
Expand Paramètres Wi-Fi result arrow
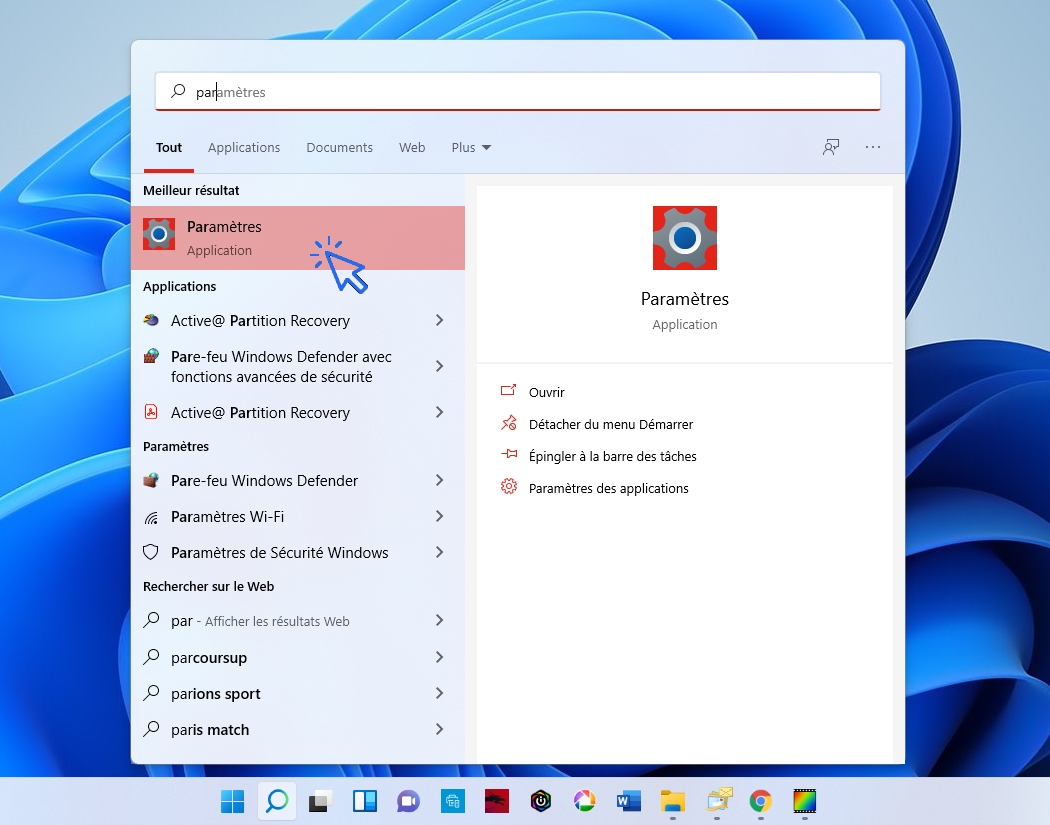439,517
